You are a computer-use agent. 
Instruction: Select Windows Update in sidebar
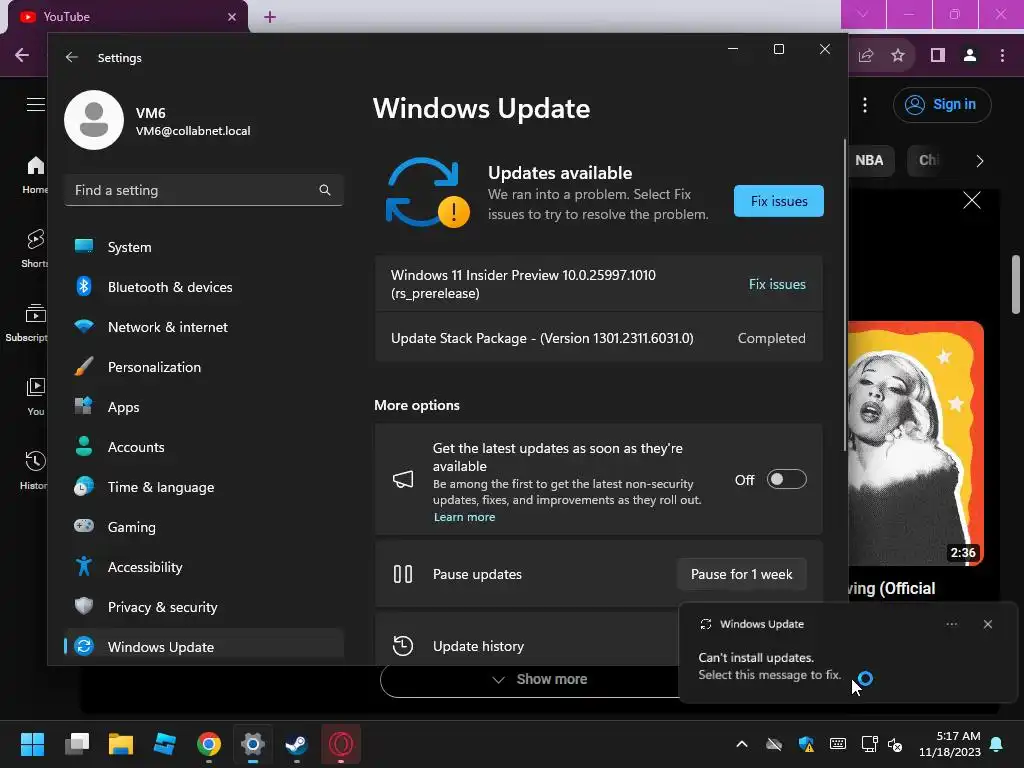[x=204, y=647]
